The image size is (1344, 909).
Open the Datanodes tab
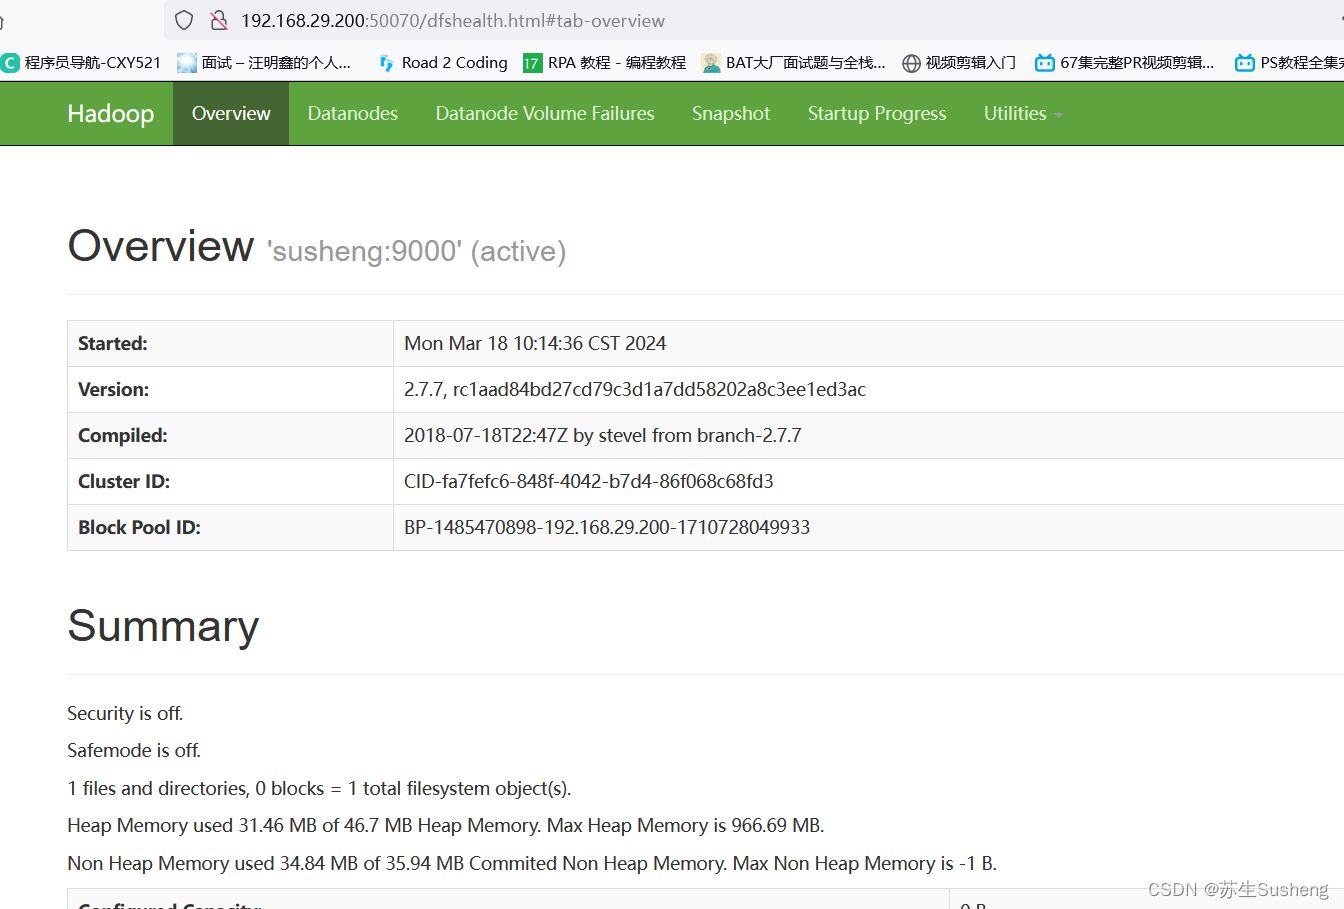(353, 113)
